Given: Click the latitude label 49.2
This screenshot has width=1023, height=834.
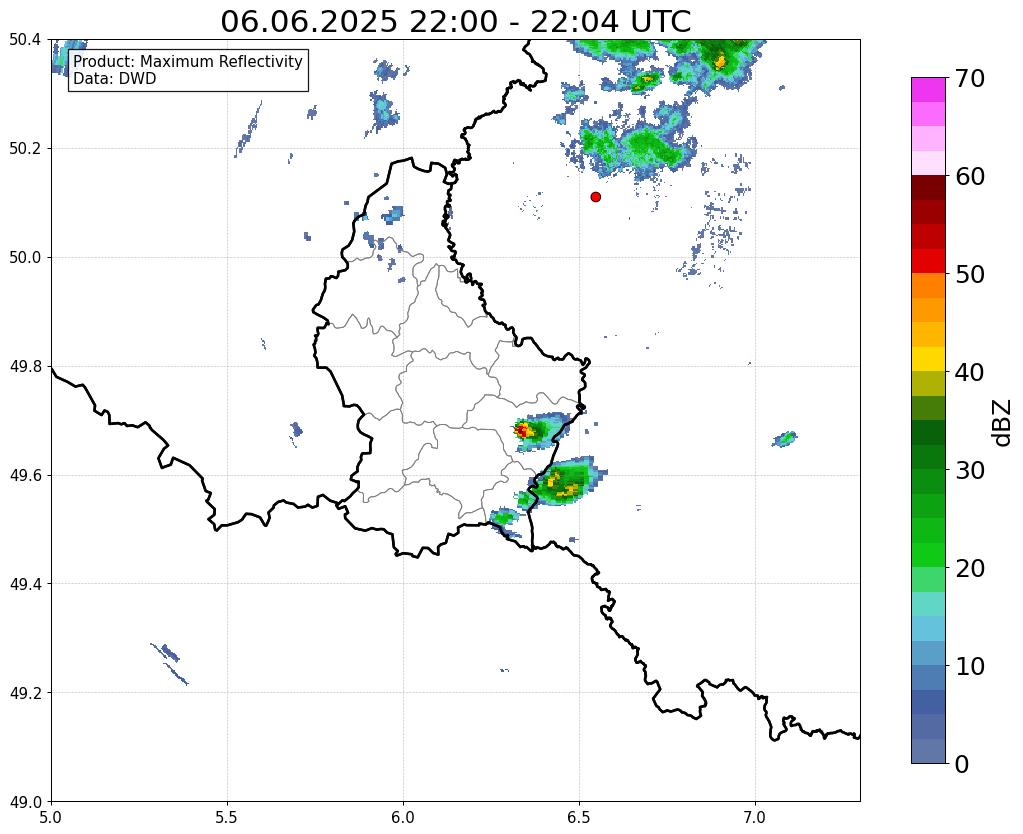Looking at the screenshot, I should click(25, 692).
